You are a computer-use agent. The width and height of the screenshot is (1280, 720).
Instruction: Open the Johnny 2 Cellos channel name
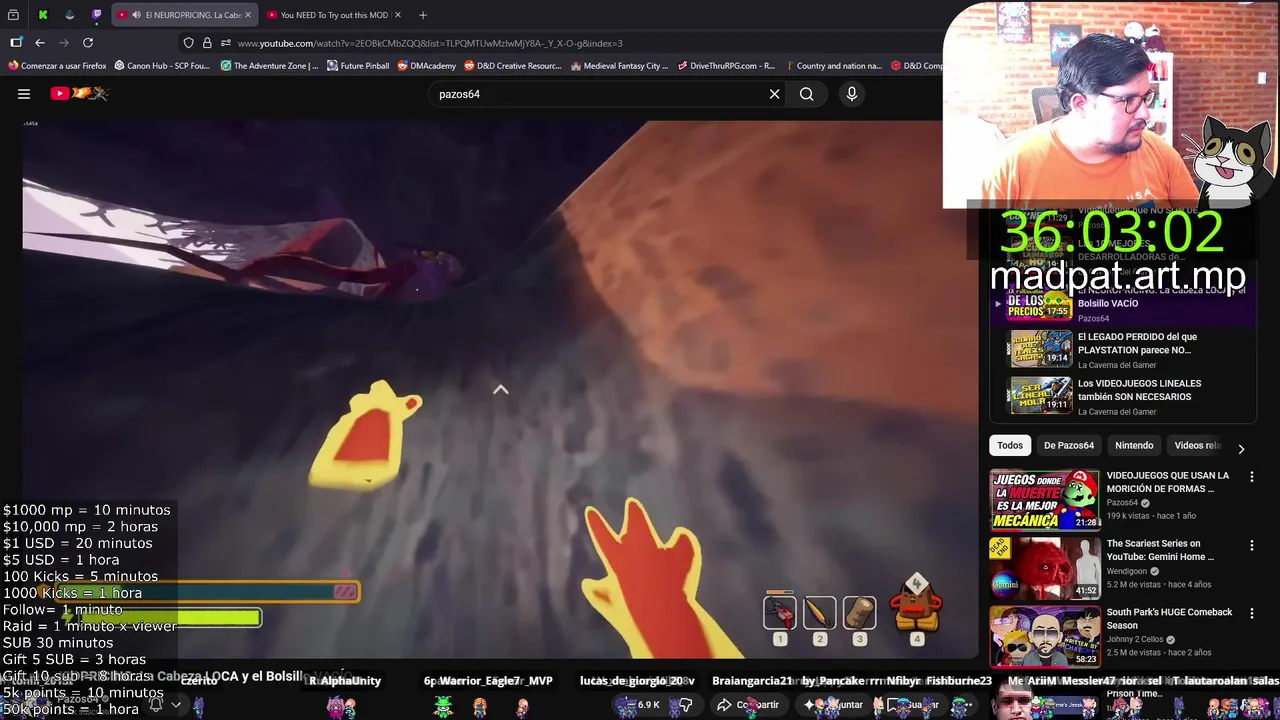point(1137,639)
